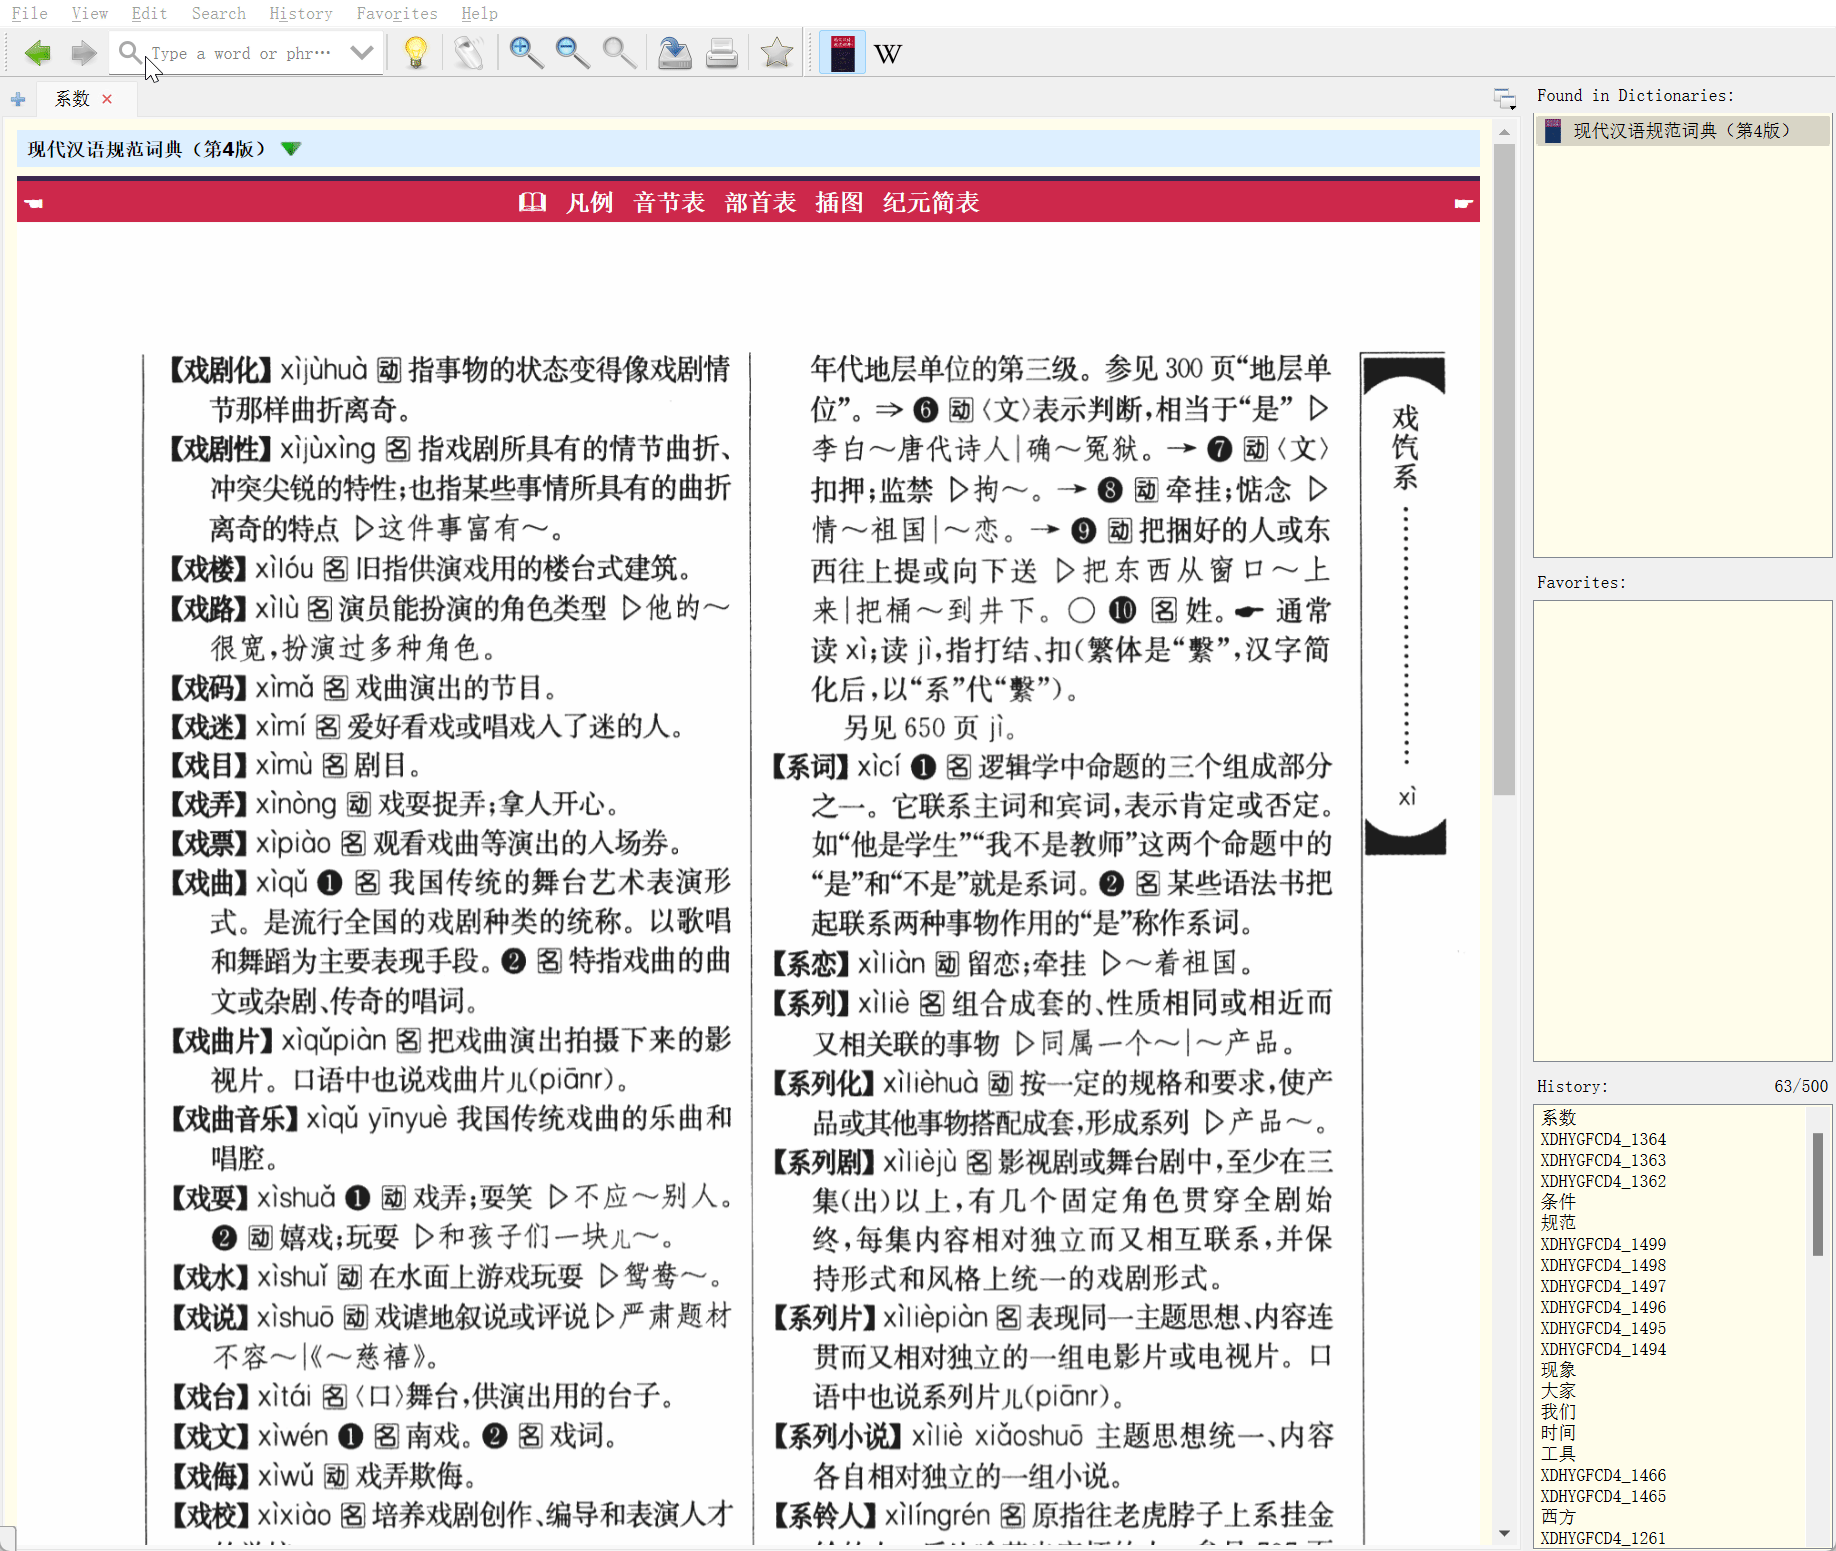This screenshot has height=1551, width=1836.
Task: Open the File menu
Action: coord(29,13)
